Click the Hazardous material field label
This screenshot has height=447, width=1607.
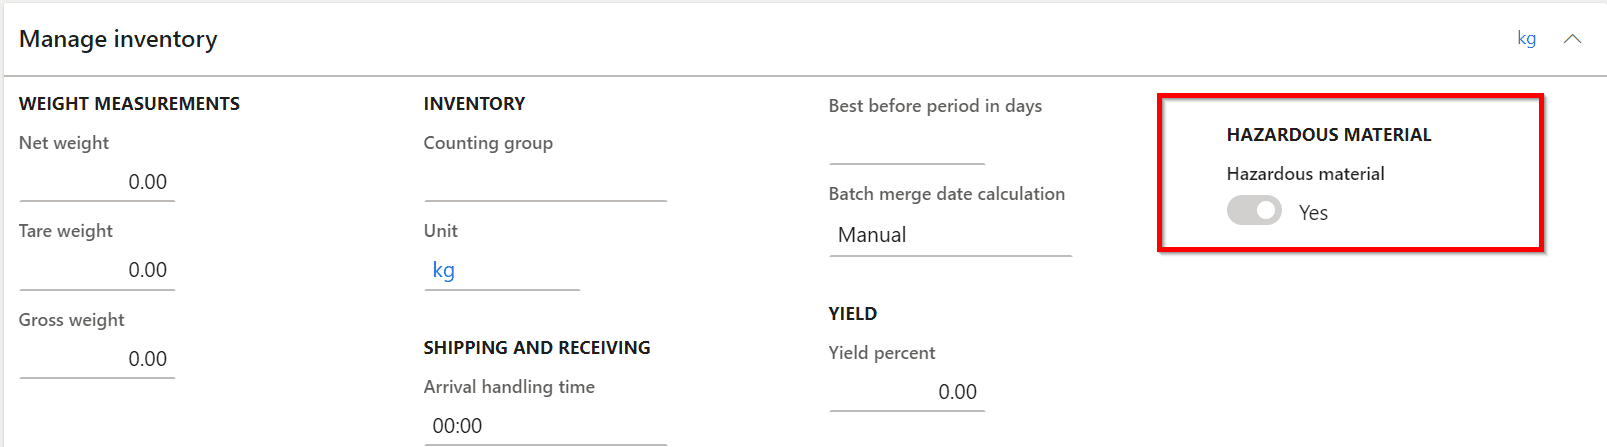(x=1305, y=174)
